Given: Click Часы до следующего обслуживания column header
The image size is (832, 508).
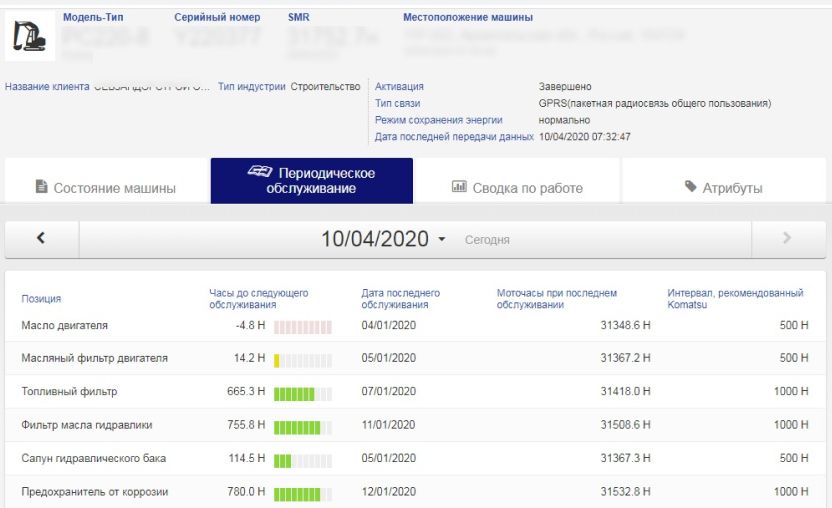Looking at the screenshot, I should coord(258,299).
